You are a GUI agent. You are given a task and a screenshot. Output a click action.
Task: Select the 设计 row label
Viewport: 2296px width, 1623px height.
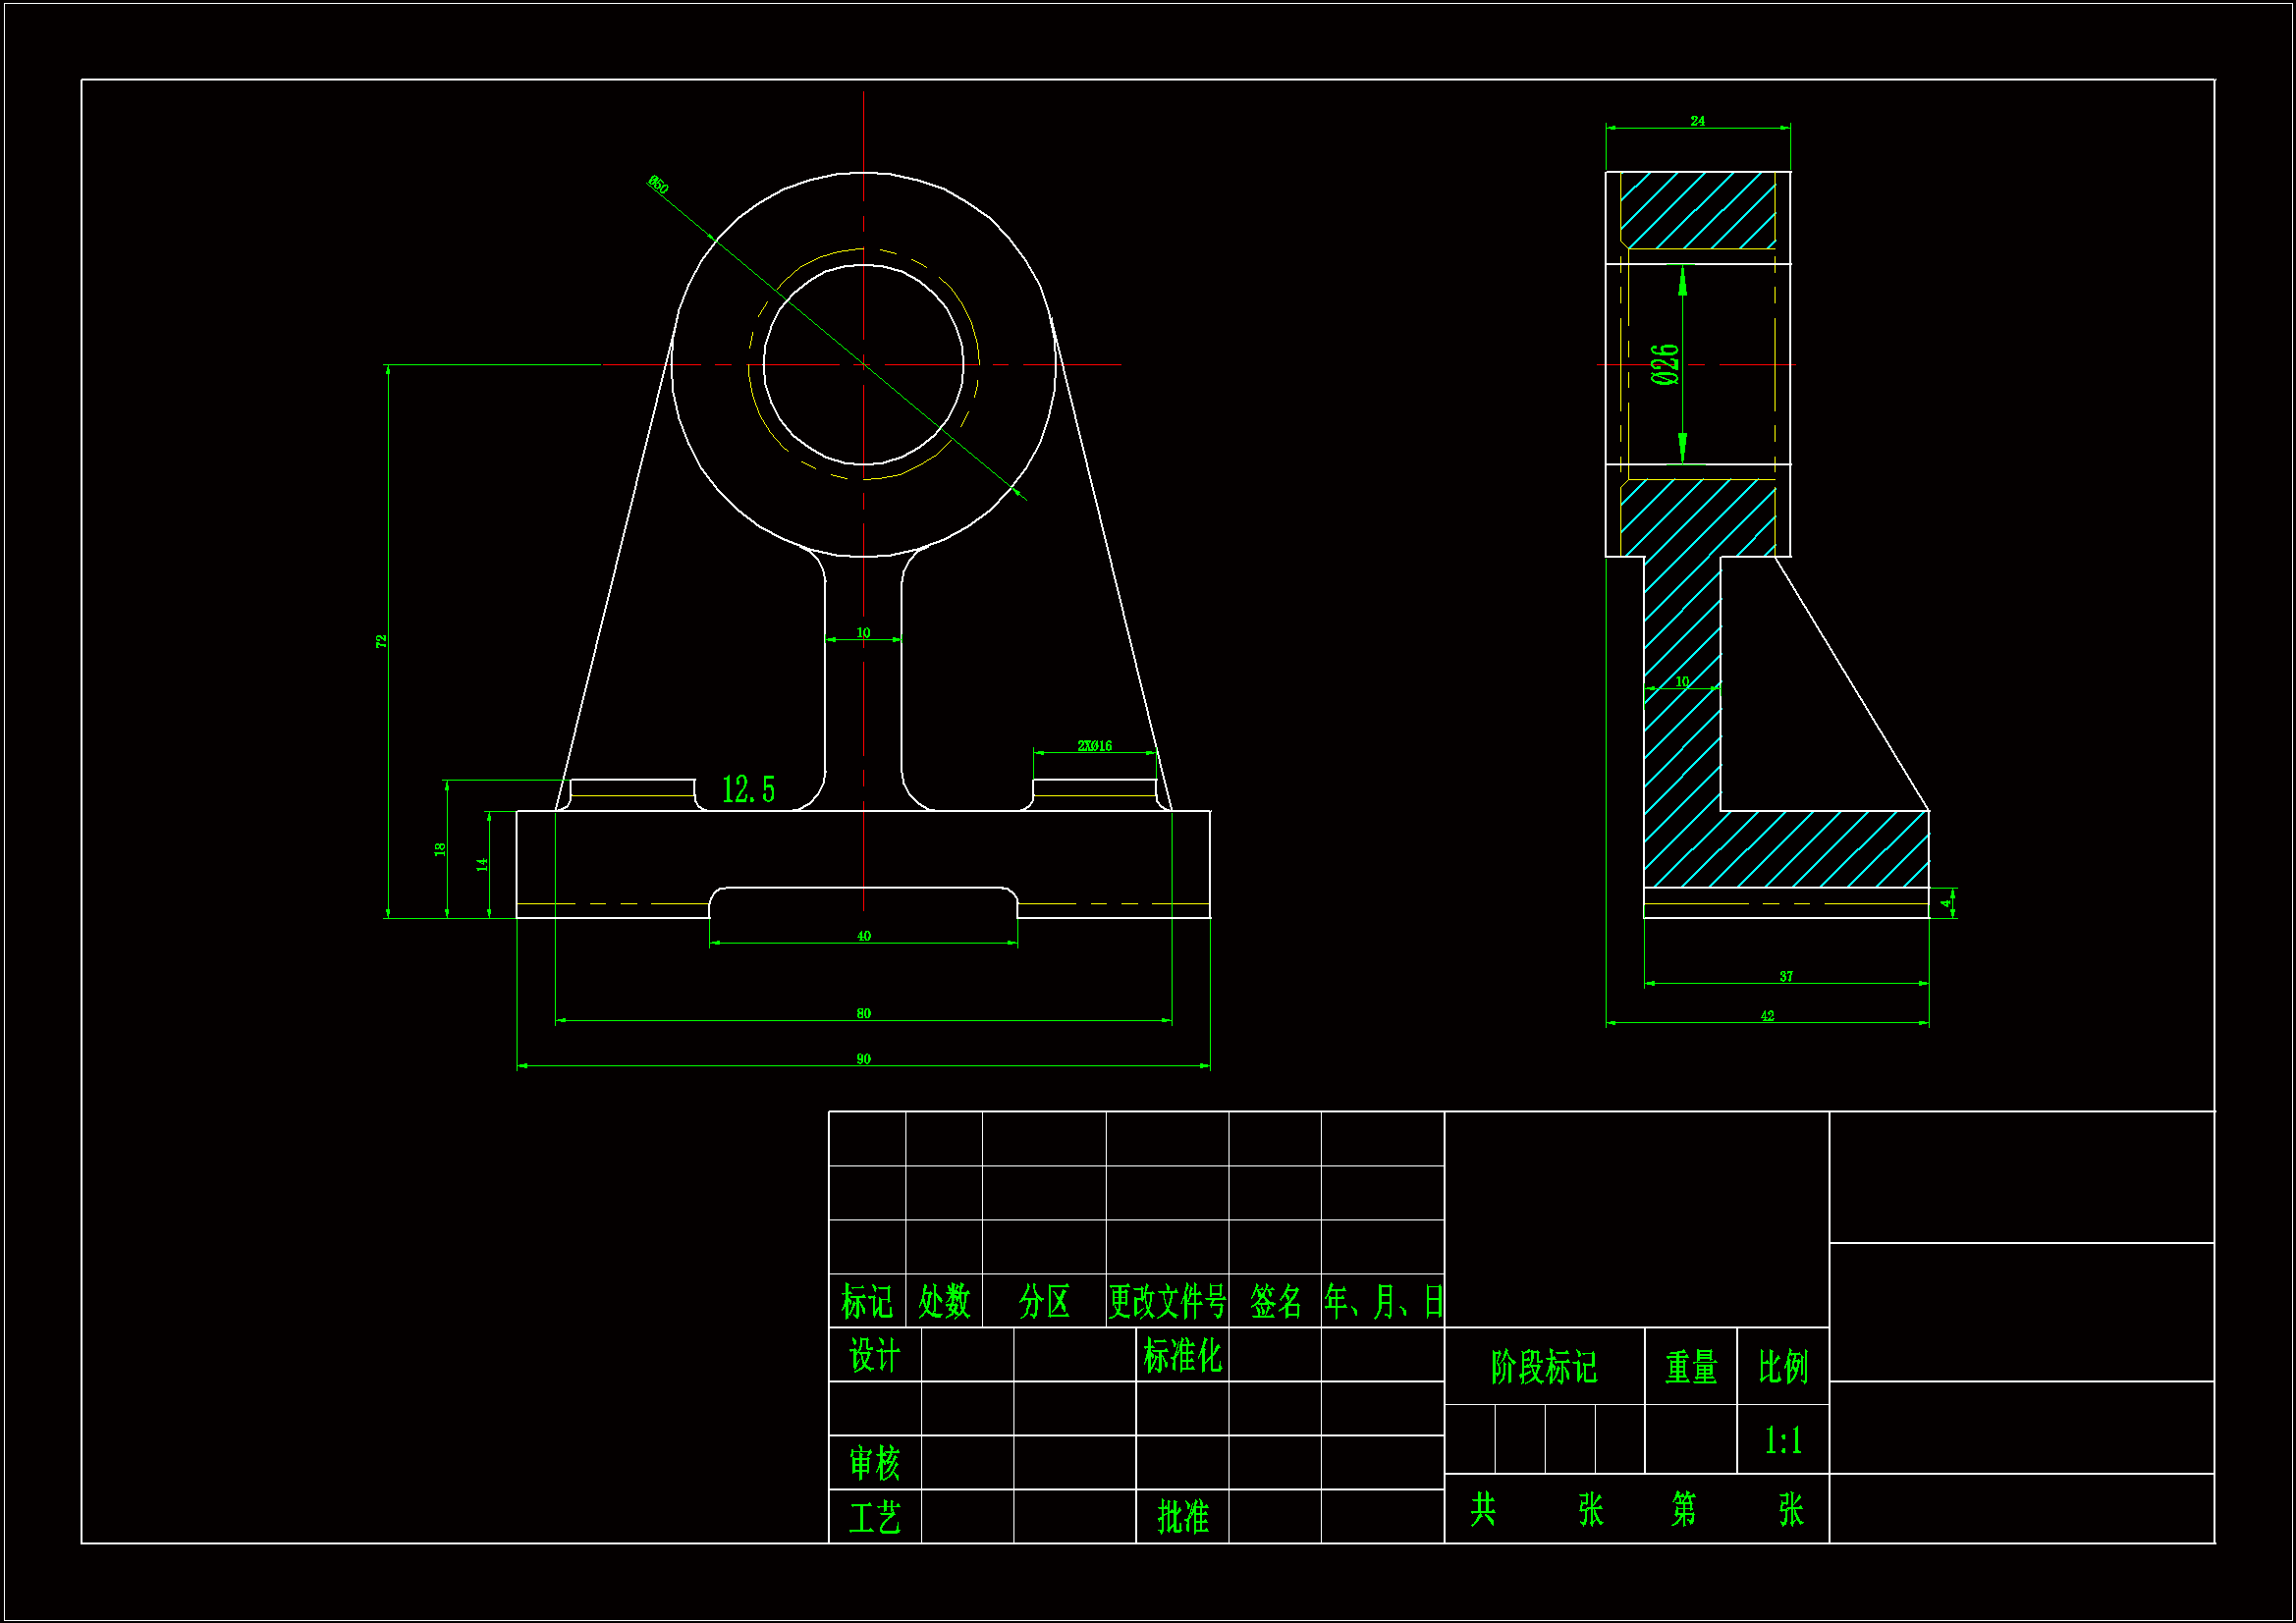click(874, 1357)
